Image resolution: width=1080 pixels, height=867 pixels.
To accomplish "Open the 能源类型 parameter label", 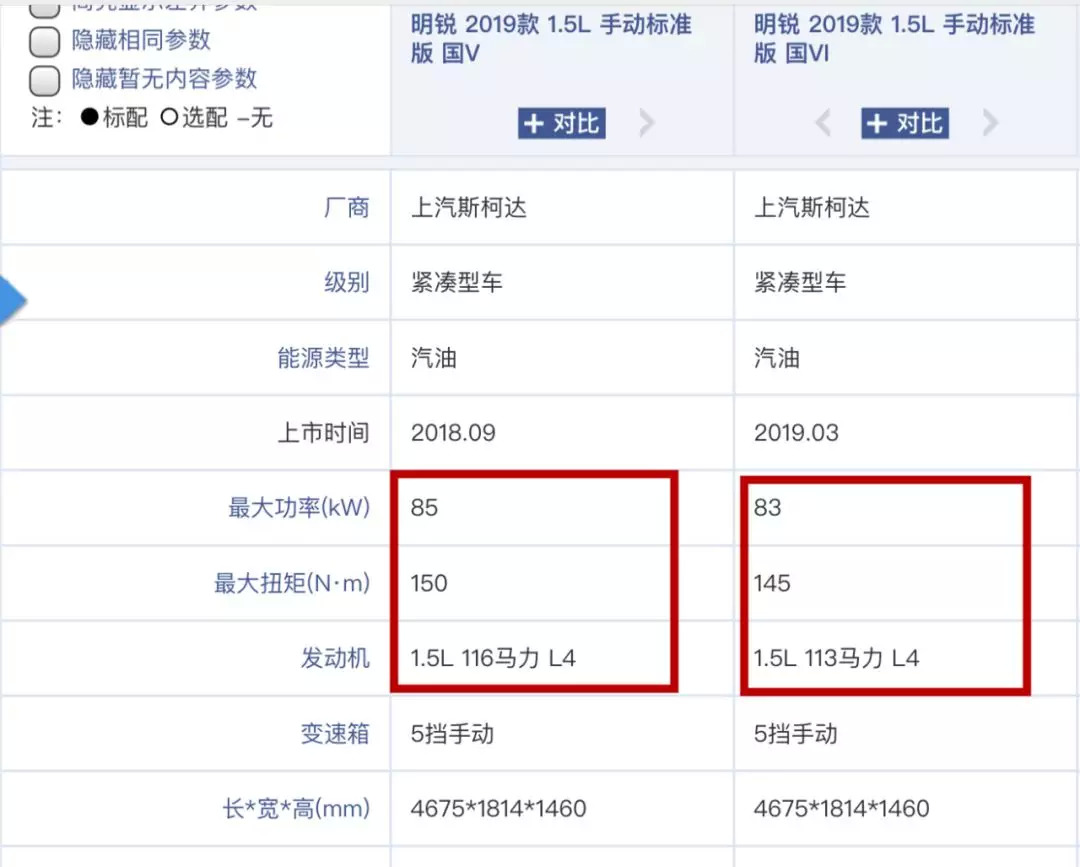I will 323,358.
